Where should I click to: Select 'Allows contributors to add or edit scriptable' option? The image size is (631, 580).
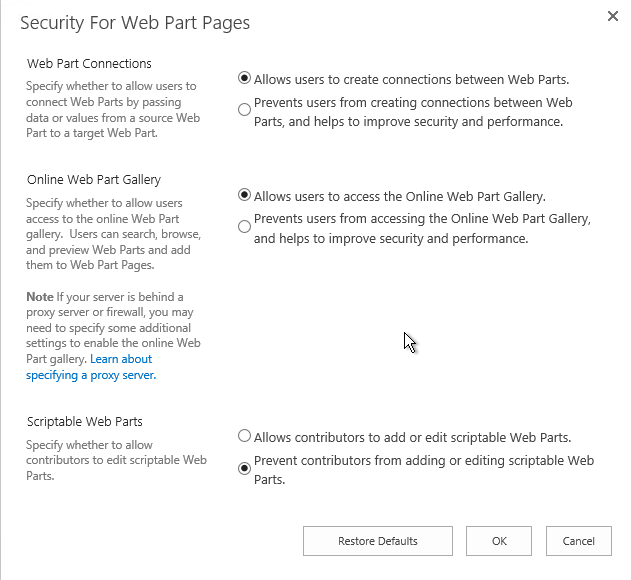coord(245,436)
